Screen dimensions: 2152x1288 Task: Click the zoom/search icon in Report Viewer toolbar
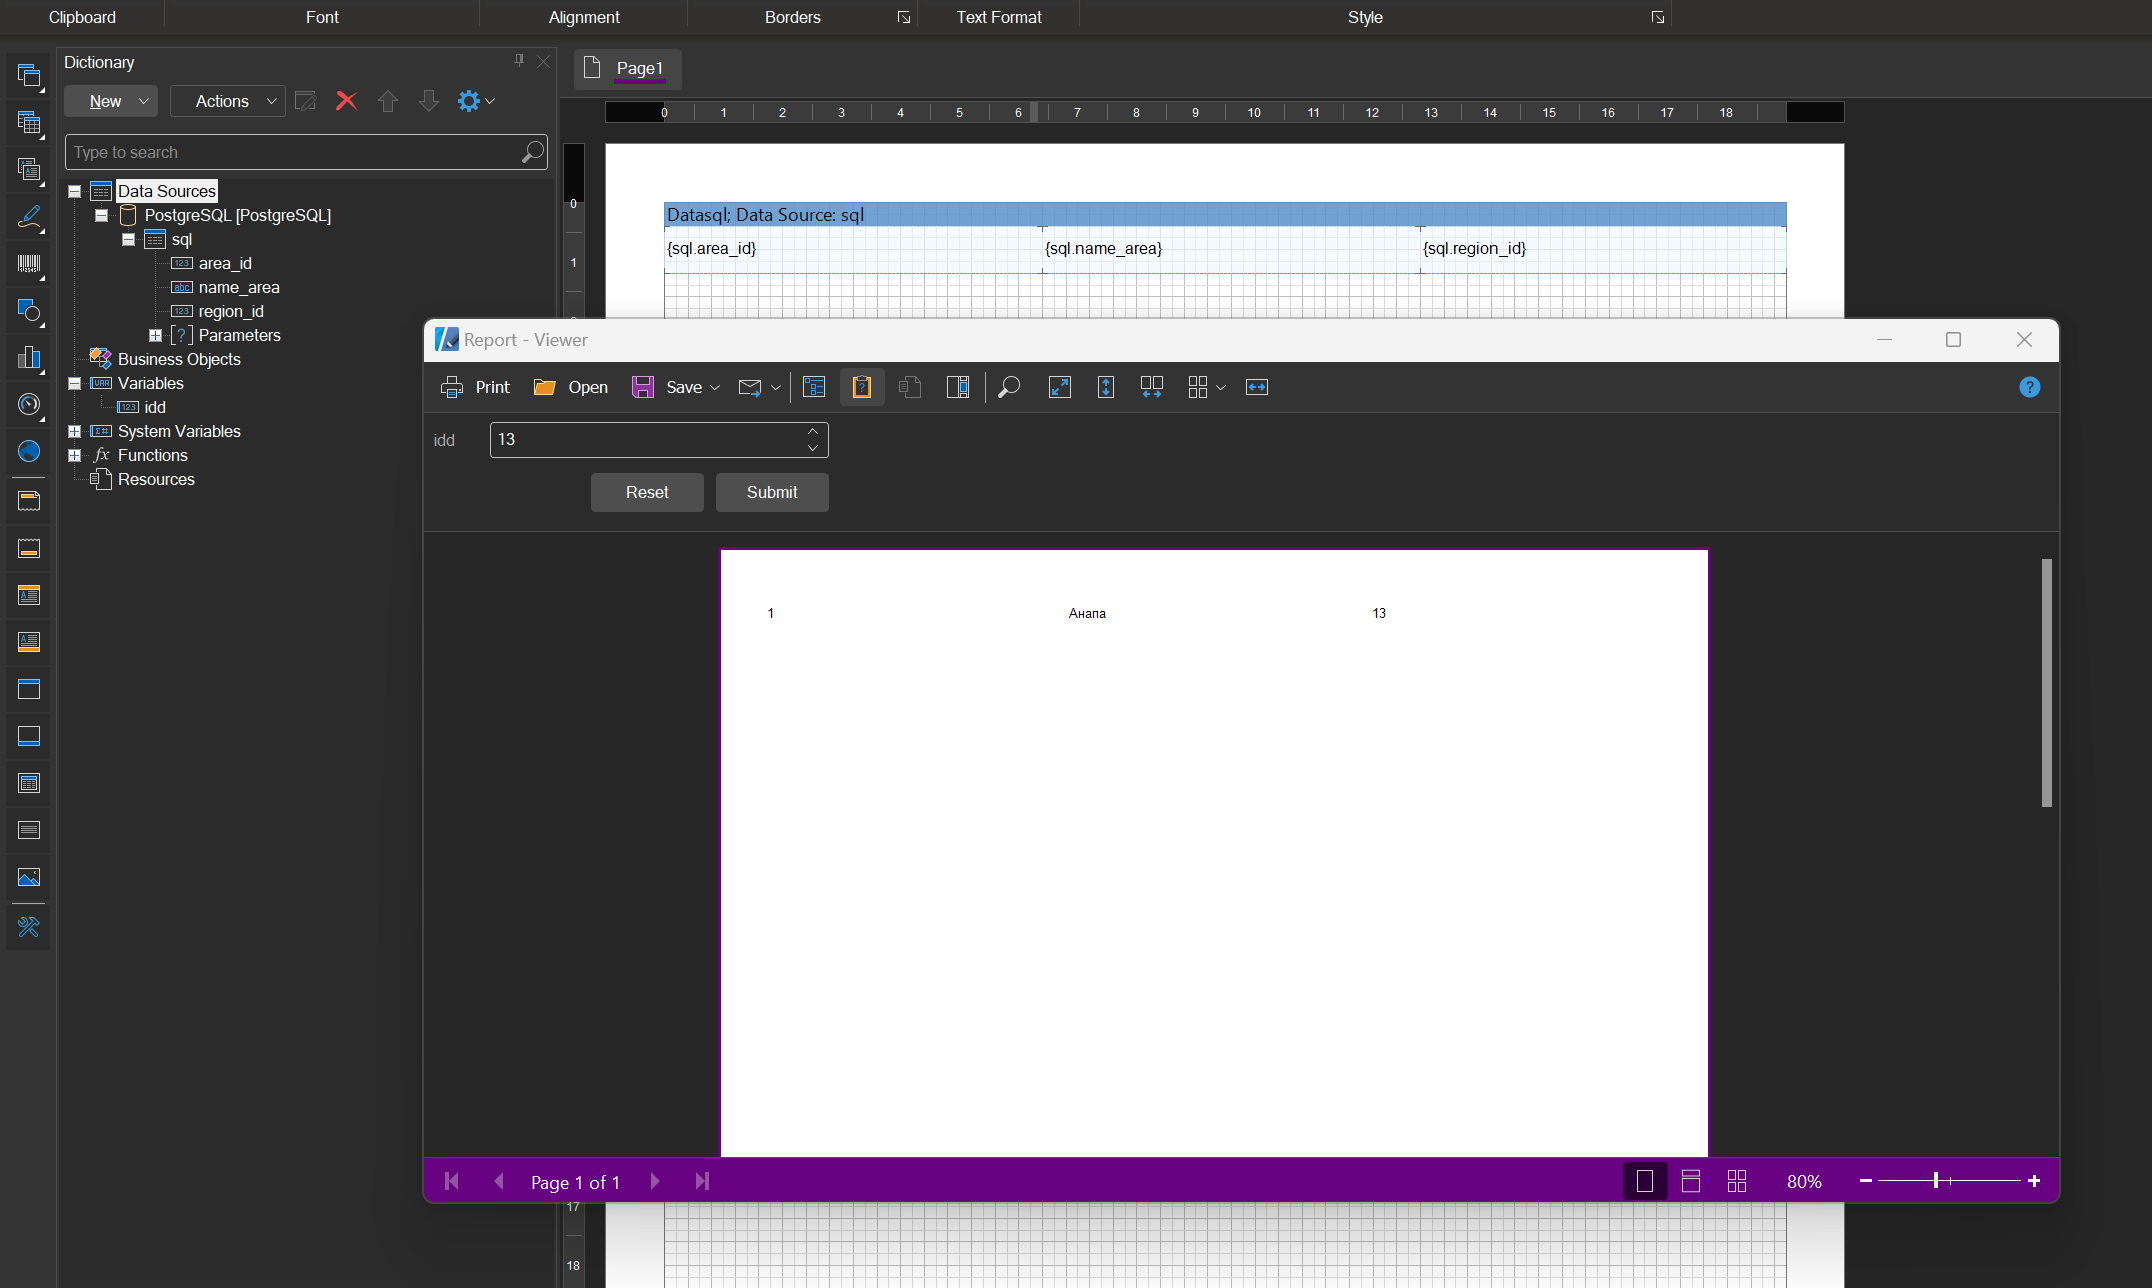pos(1007,388)
